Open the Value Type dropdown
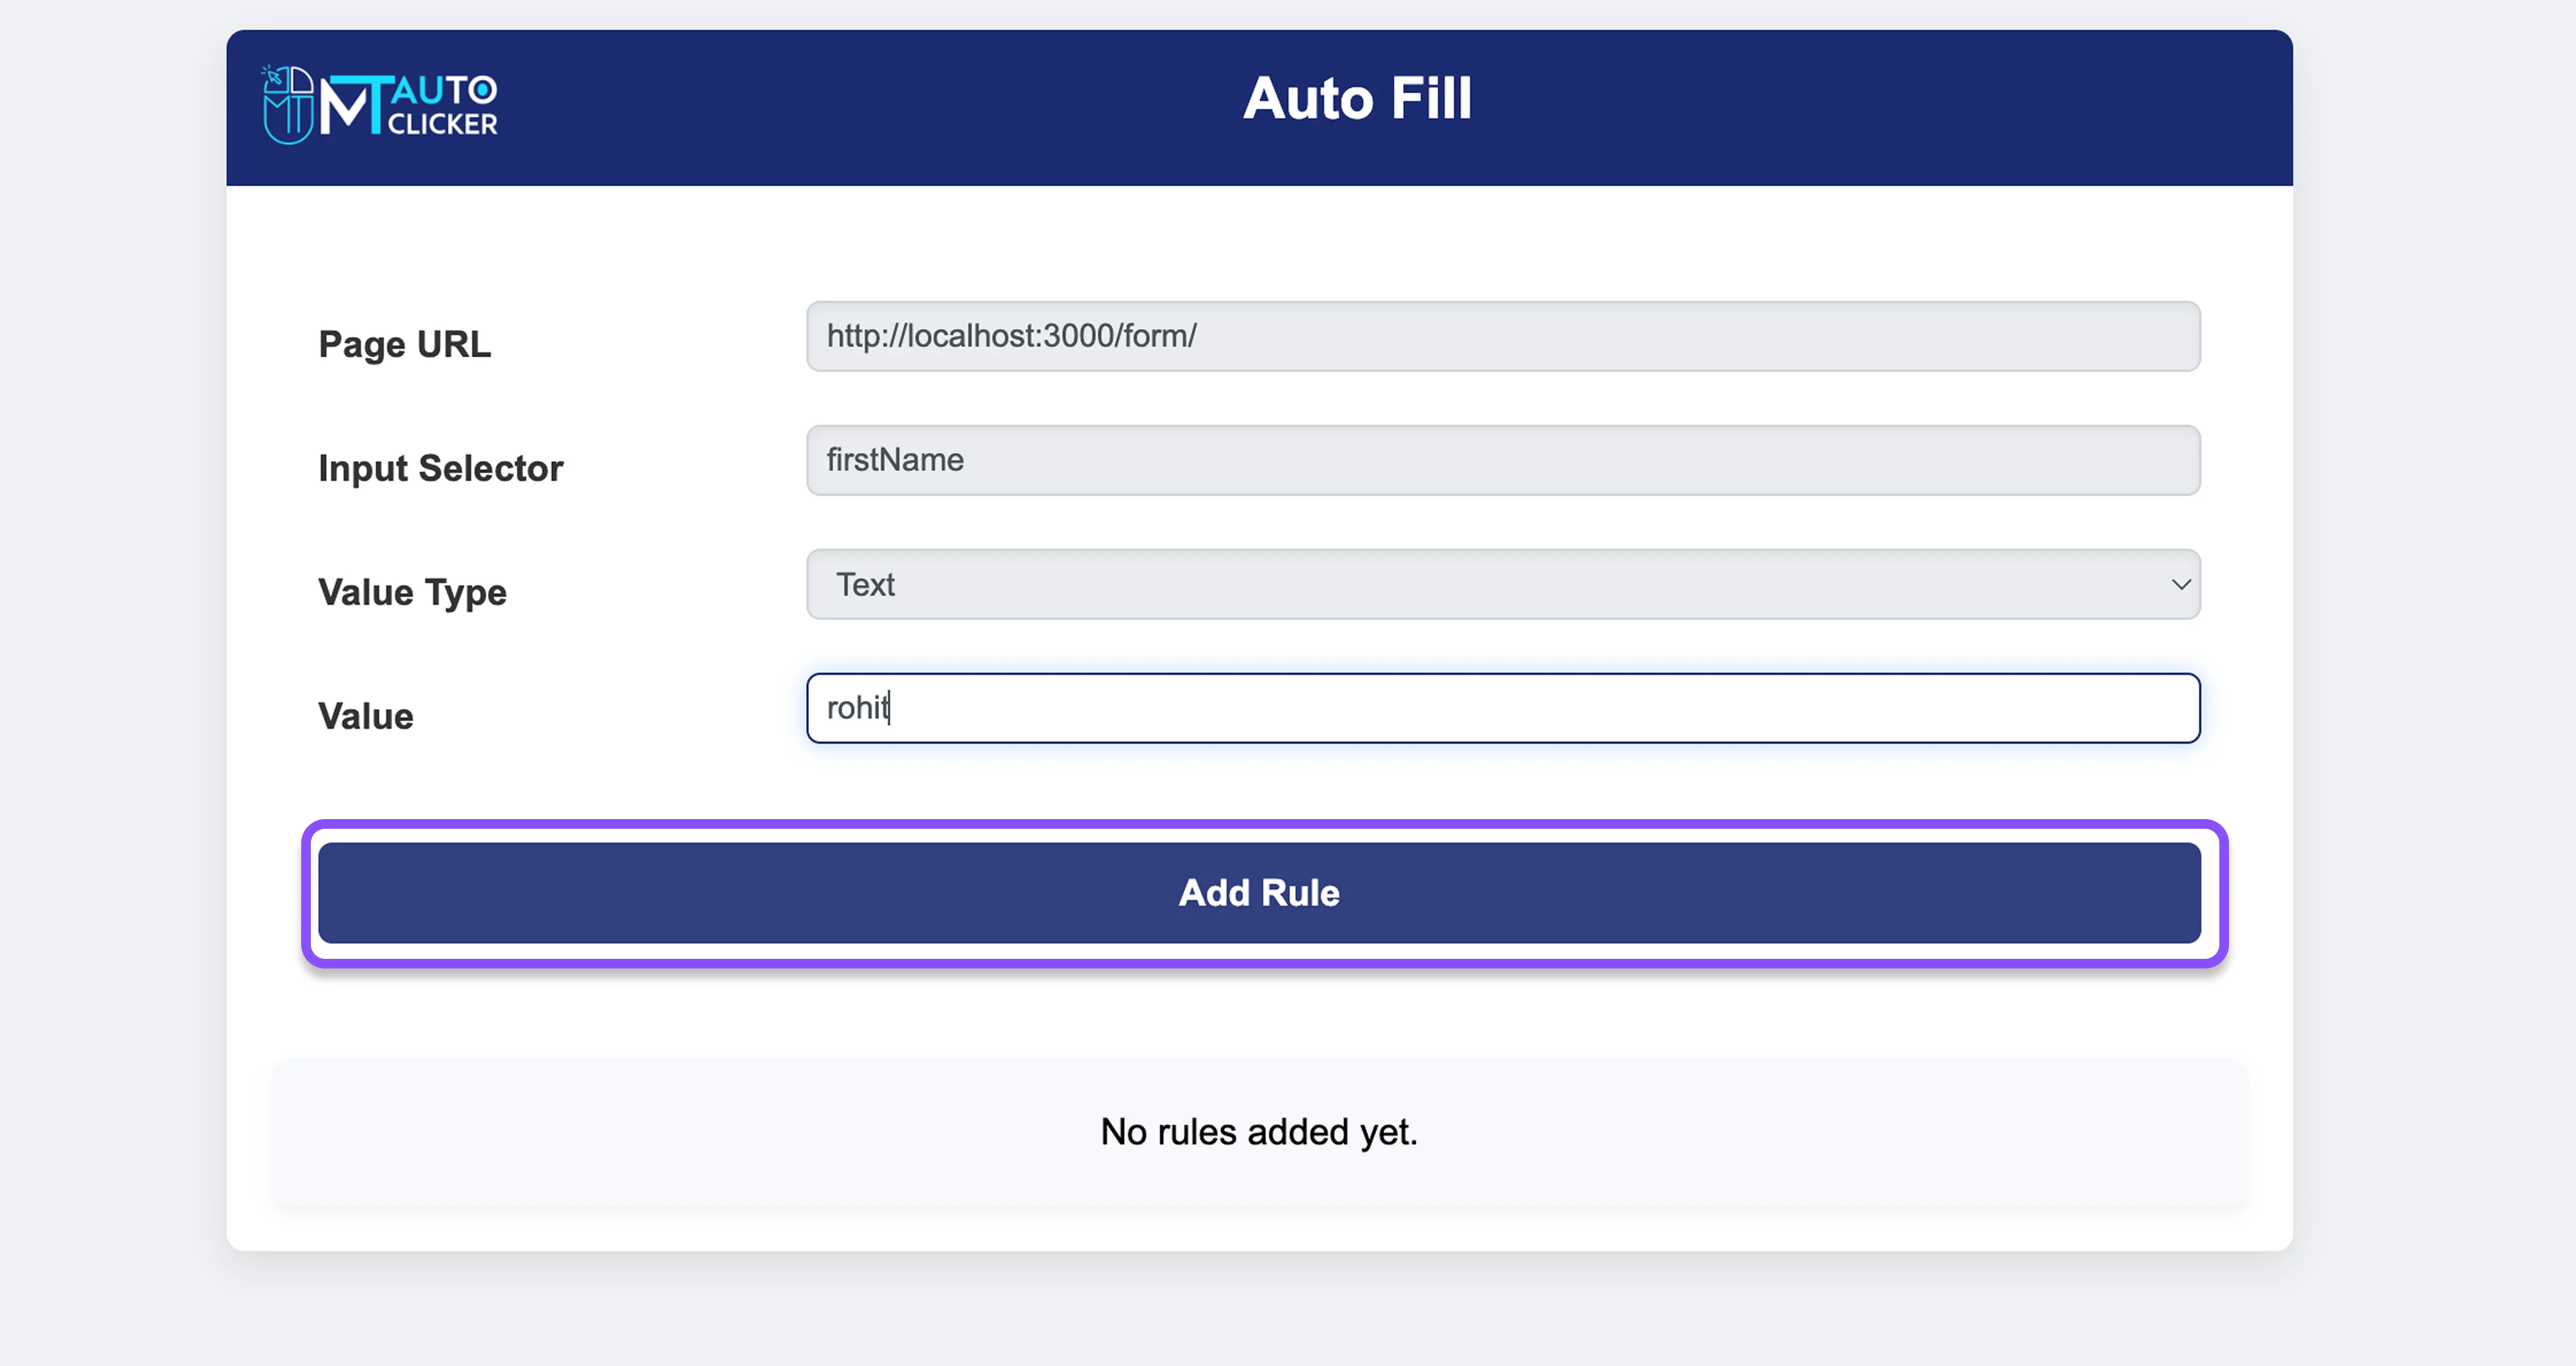 tap(1500, 584)
